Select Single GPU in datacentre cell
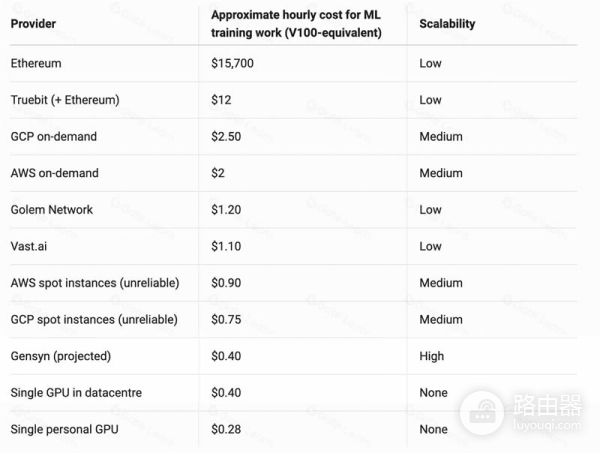This screenshot has height=453, width=600. coord(76,393)
